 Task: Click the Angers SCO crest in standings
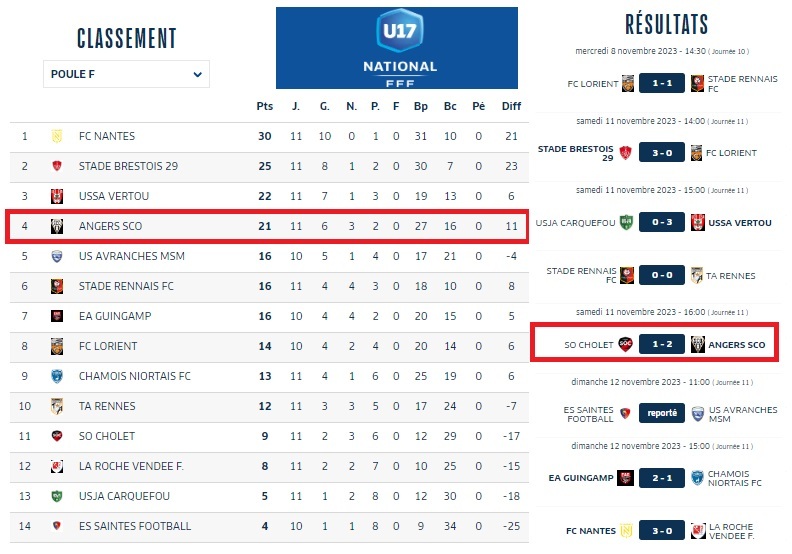pos(57,226)
